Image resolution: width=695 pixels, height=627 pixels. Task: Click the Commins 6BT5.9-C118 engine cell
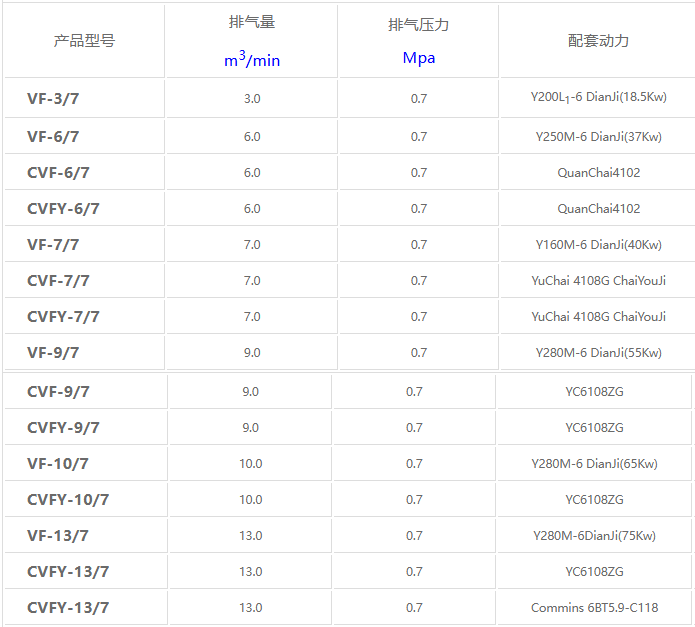pyautogui.click(x=594, y=607)
